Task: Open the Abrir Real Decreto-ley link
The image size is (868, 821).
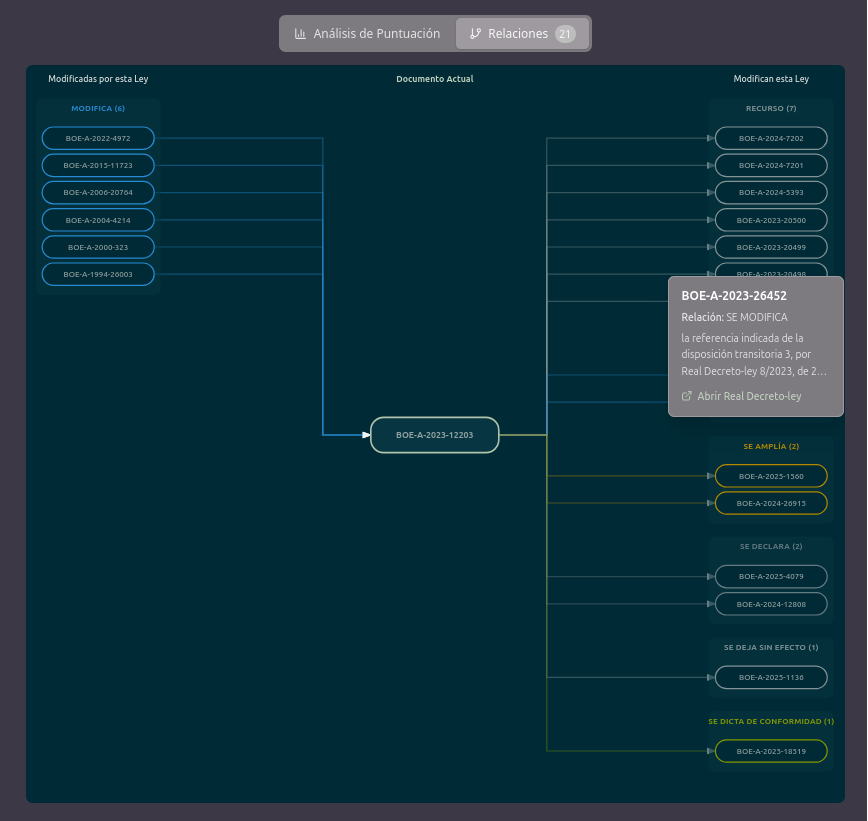Action: (x=749, y=396)
